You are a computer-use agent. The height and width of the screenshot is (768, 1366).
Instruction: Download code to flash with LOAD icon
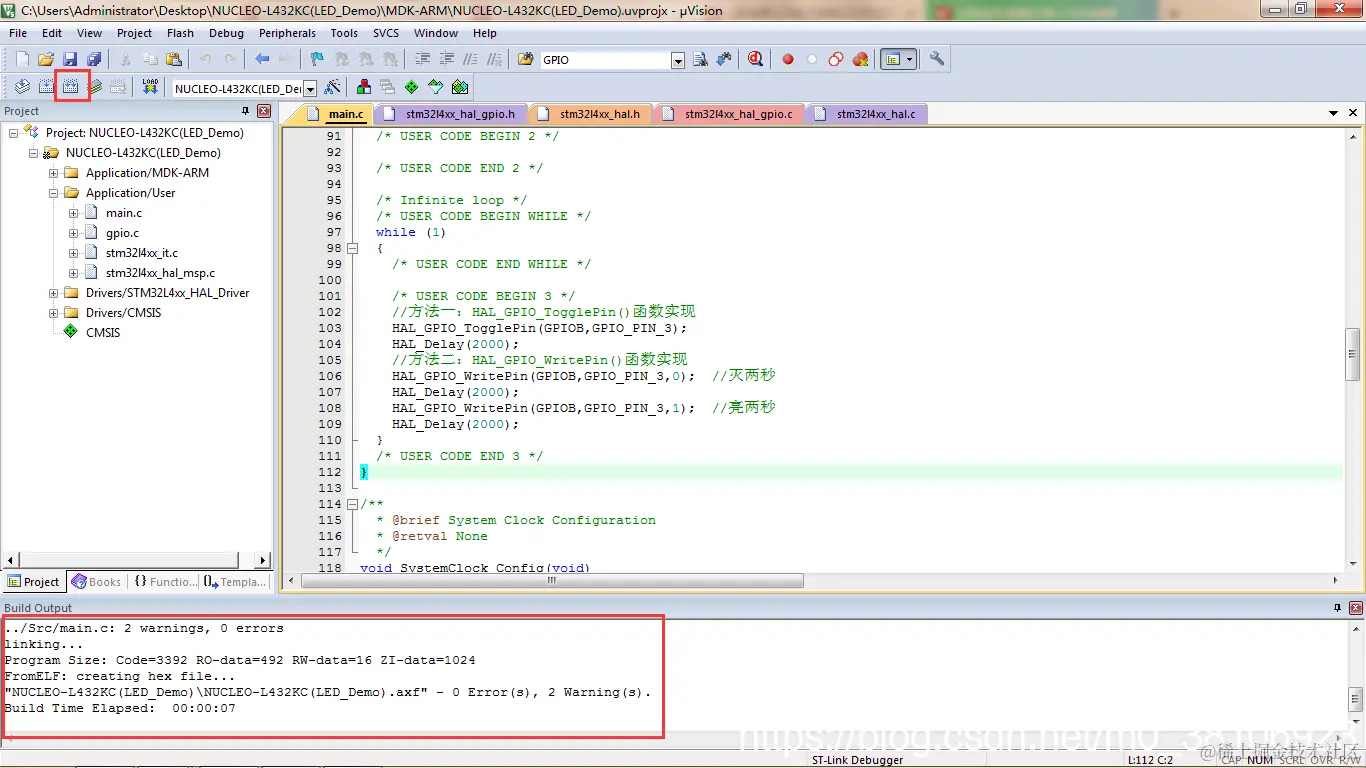pos(150,87)
